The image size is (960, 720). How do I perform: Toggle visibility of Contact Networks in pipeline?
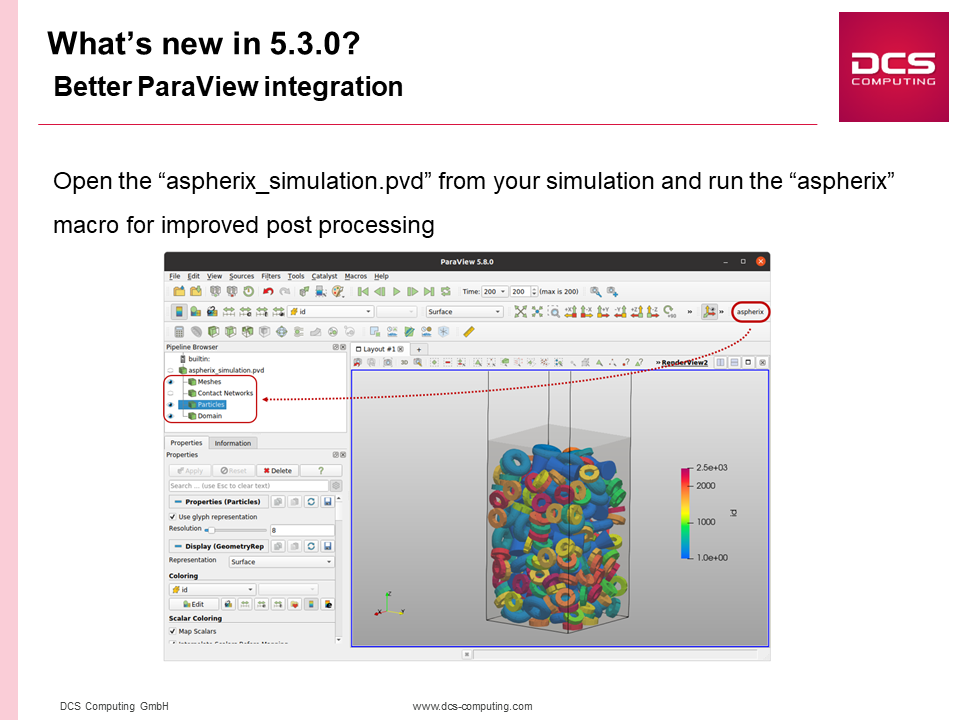[x=171, y=393]
